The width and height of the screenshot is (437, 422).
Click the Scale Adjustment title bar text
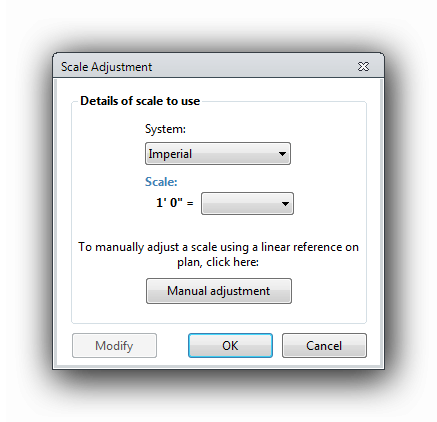(106, 67)
